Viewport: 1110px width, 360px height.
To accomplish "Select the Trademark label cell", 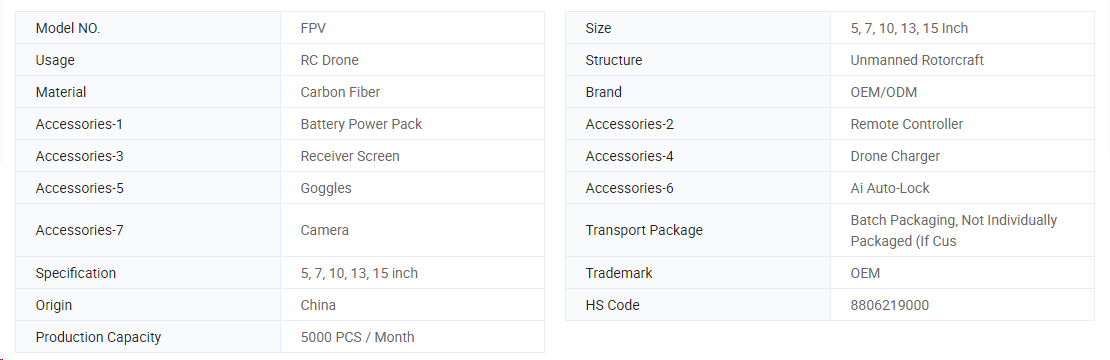I will coord(698,273).
